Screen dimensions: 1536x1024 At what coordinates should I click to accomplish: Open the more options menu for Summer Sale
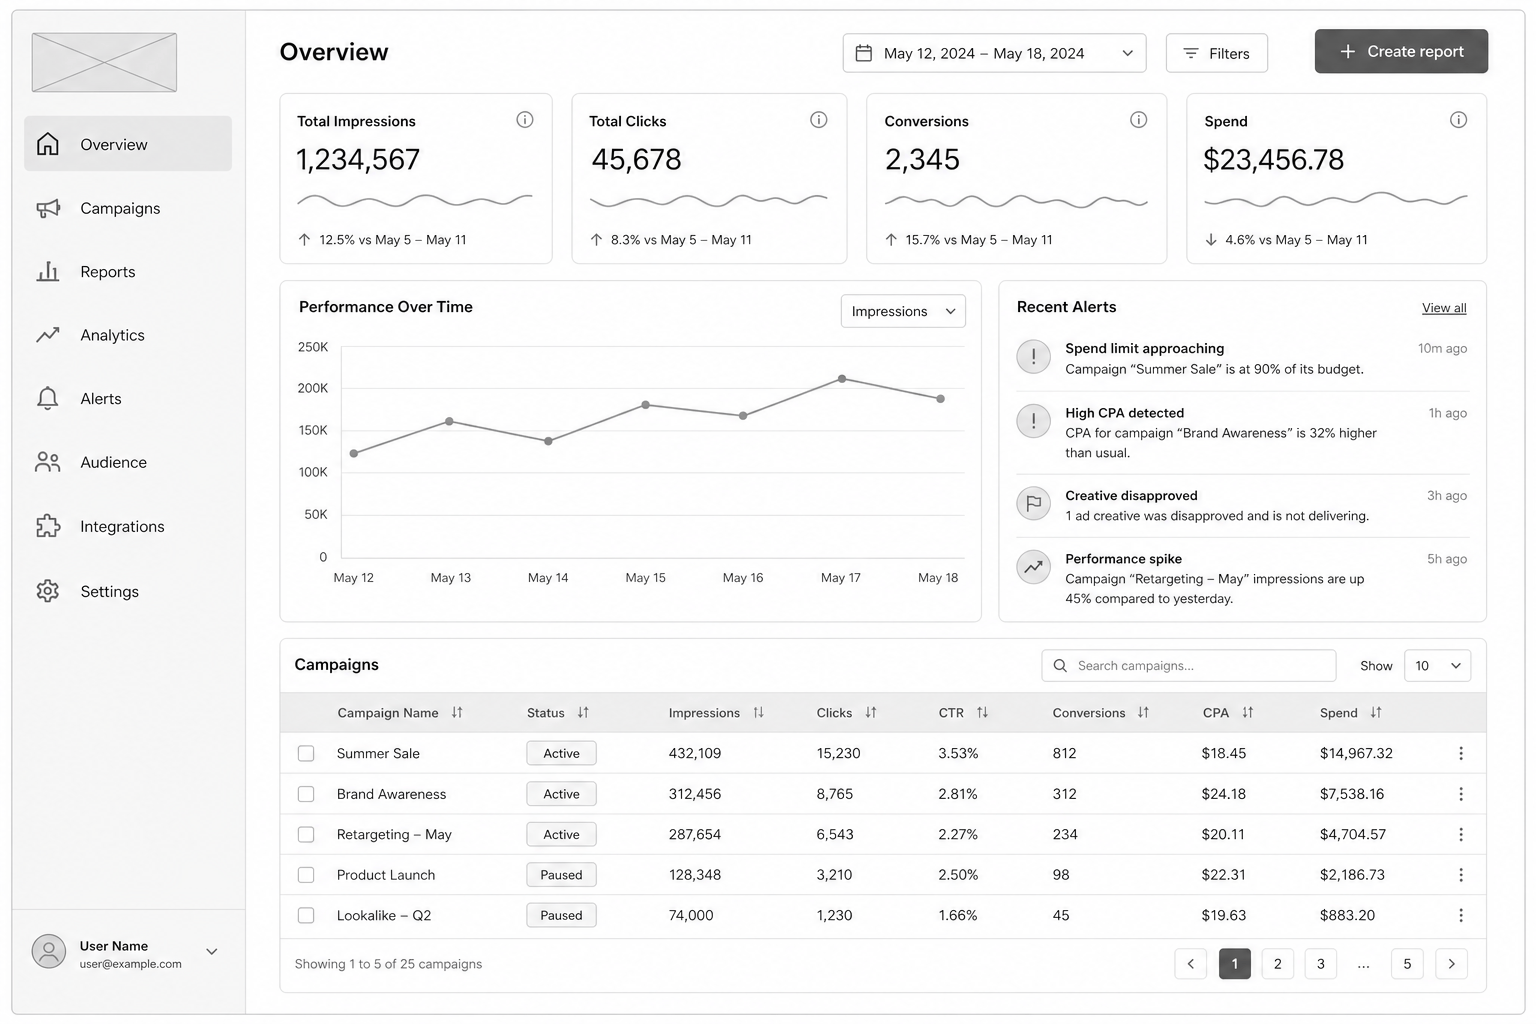click(1461, 753)
